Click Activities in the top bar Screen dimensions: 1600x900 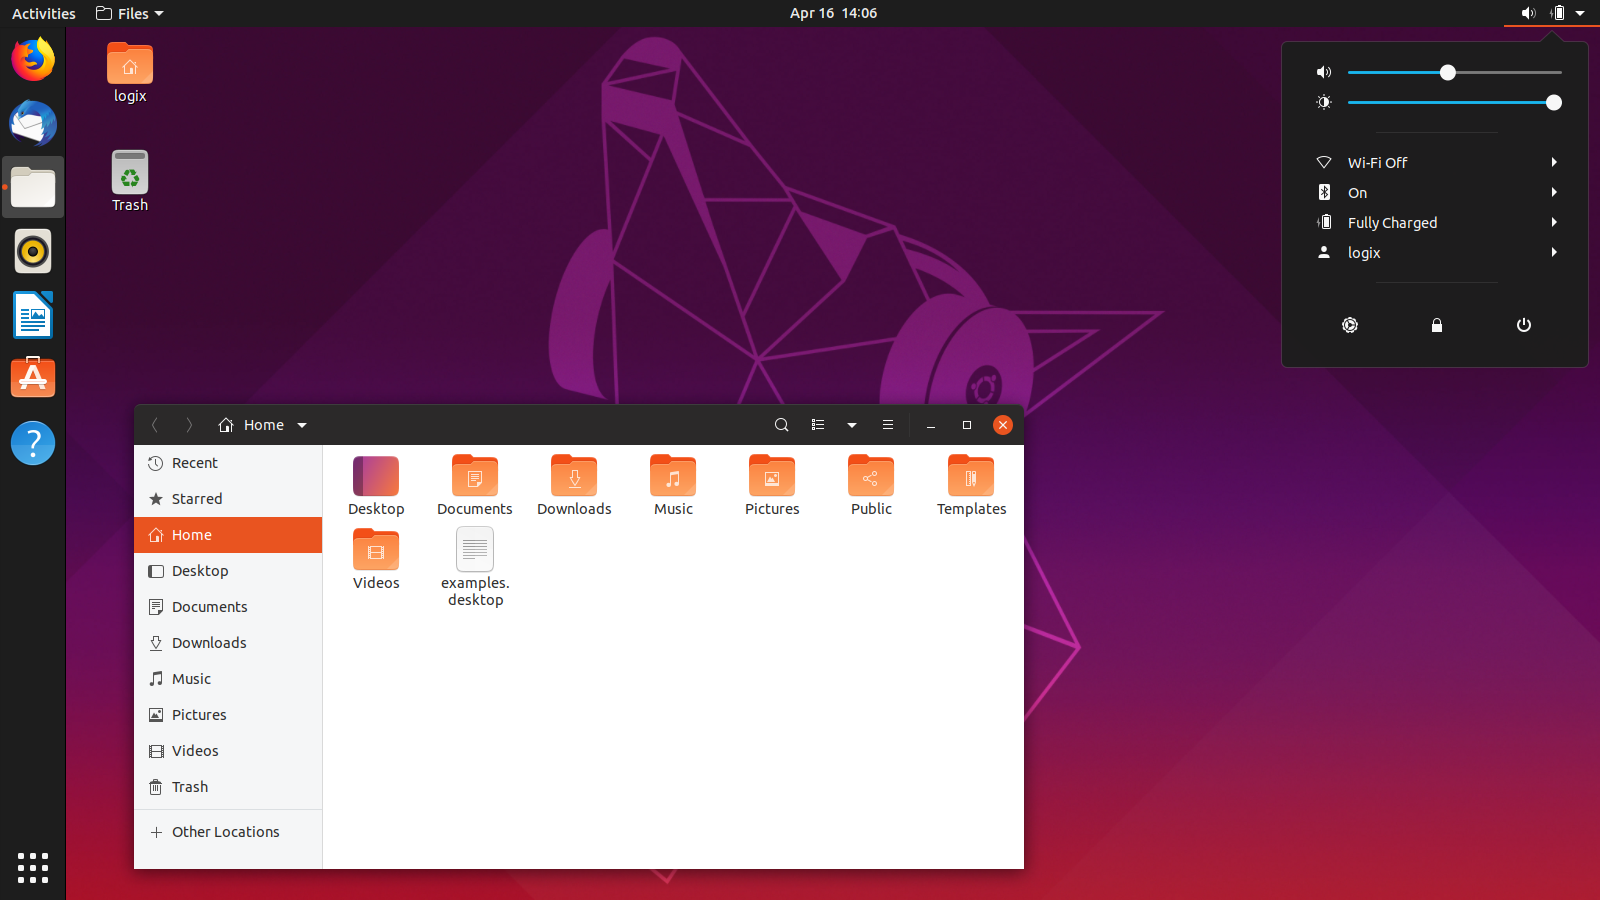(42, 13)
